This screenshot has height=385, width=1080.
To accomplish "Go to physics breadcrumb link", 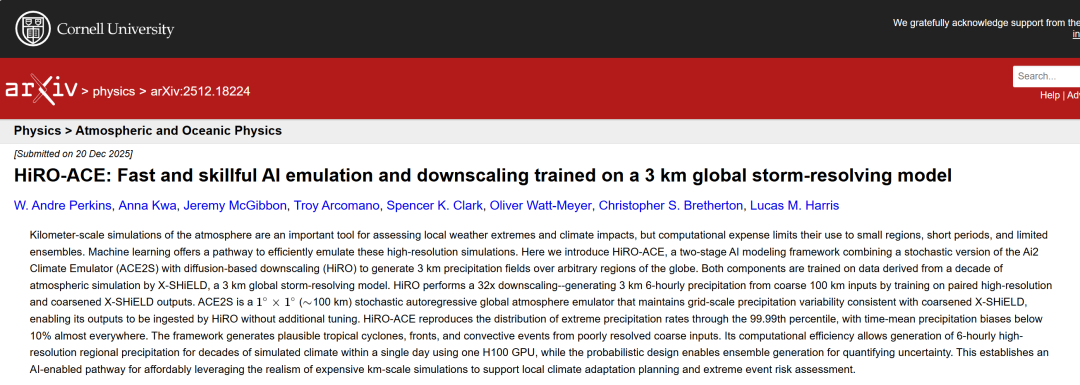I will click(114, 91).
